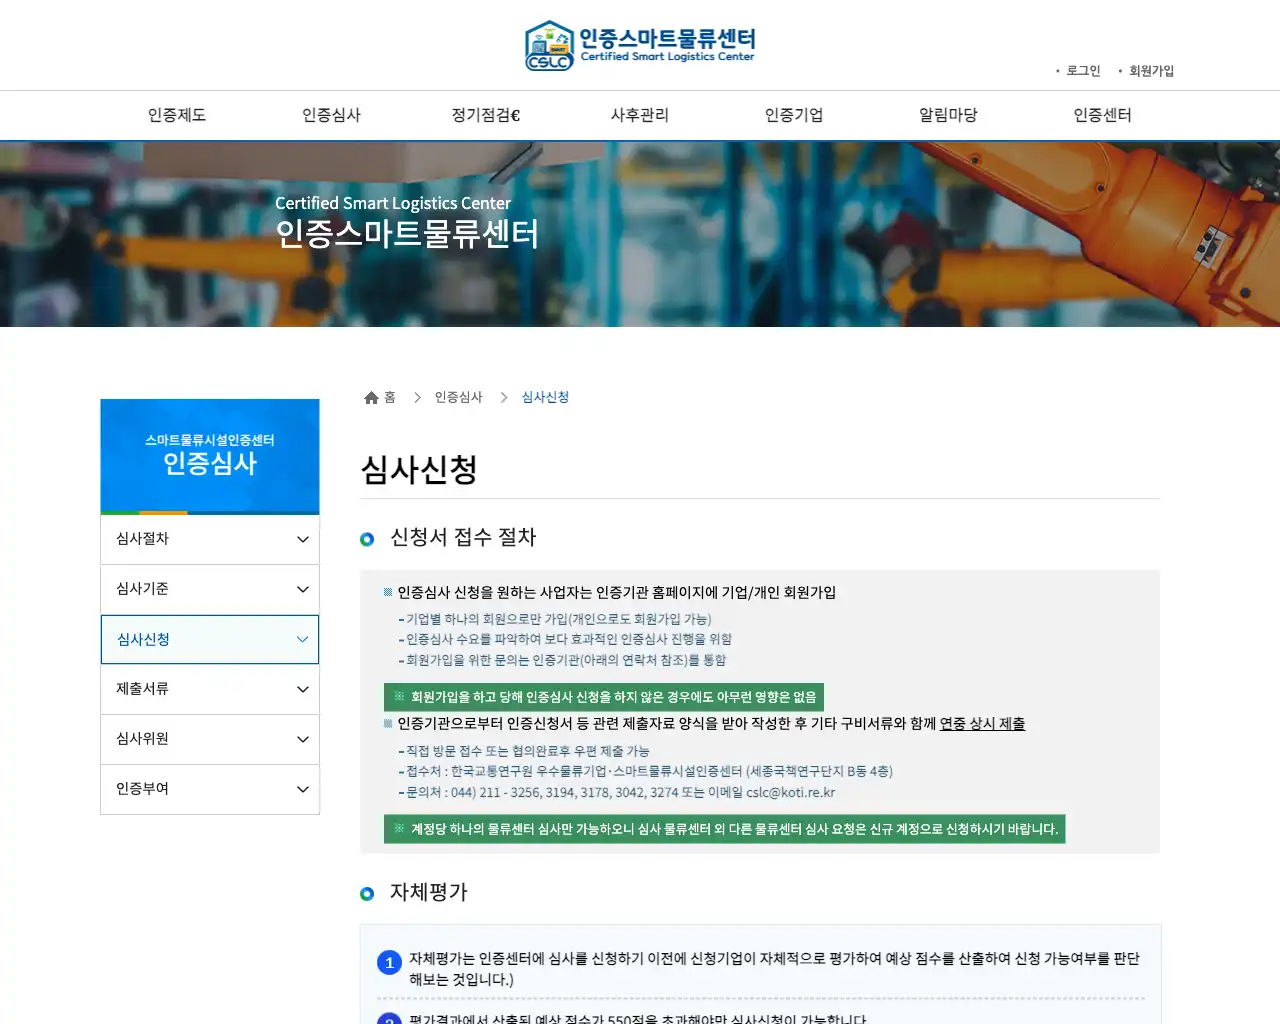
Task: Select 제출서류 in the sidebar
Action: click(x=210, y=689)
